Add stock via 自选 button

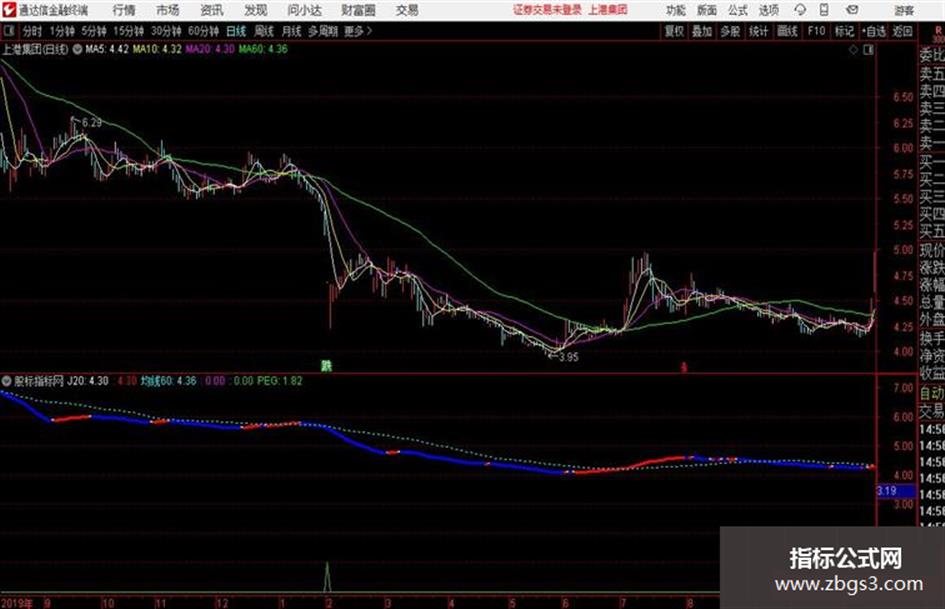(x=874, y=31)
